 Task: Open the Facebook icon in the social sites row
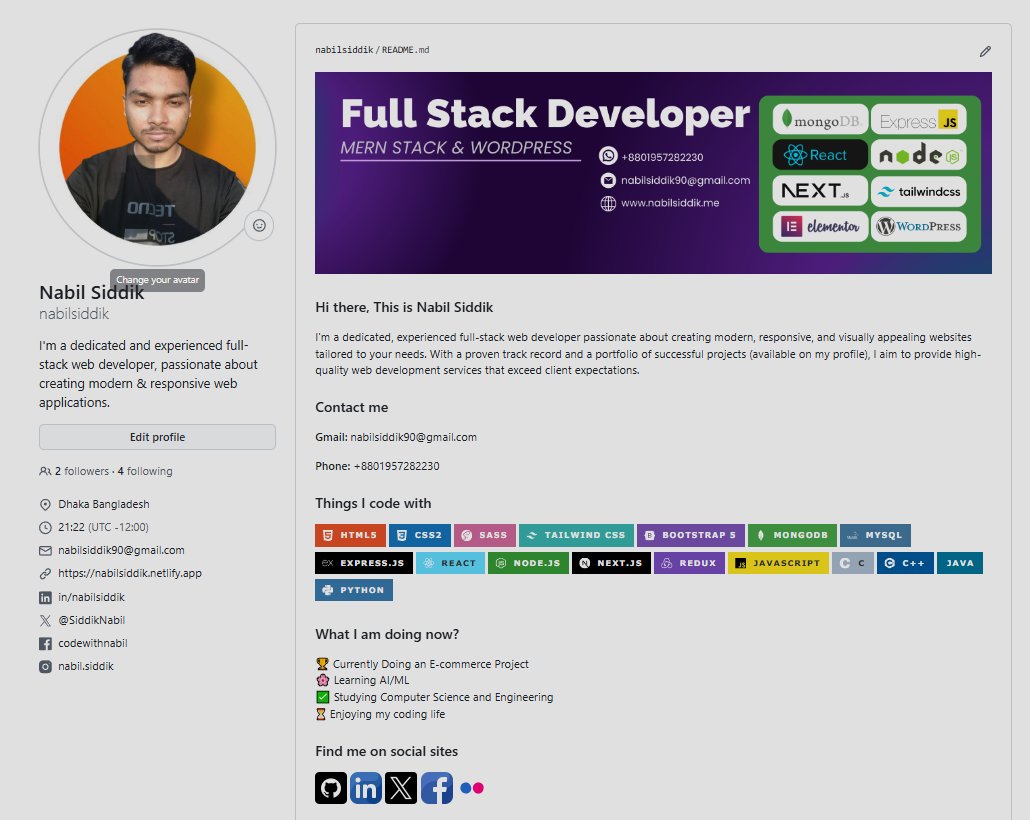(437, 788)
